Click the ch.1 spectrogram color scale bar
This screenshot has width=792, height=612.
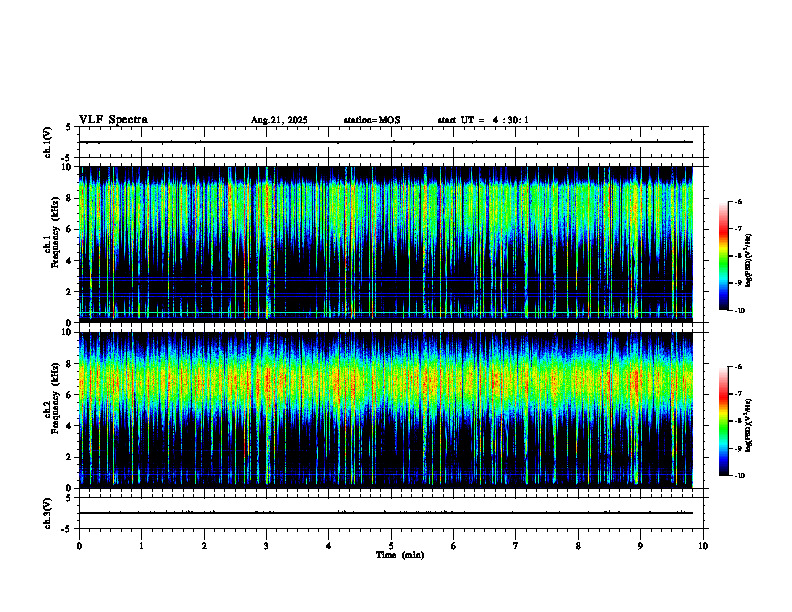tap(724, 256)
